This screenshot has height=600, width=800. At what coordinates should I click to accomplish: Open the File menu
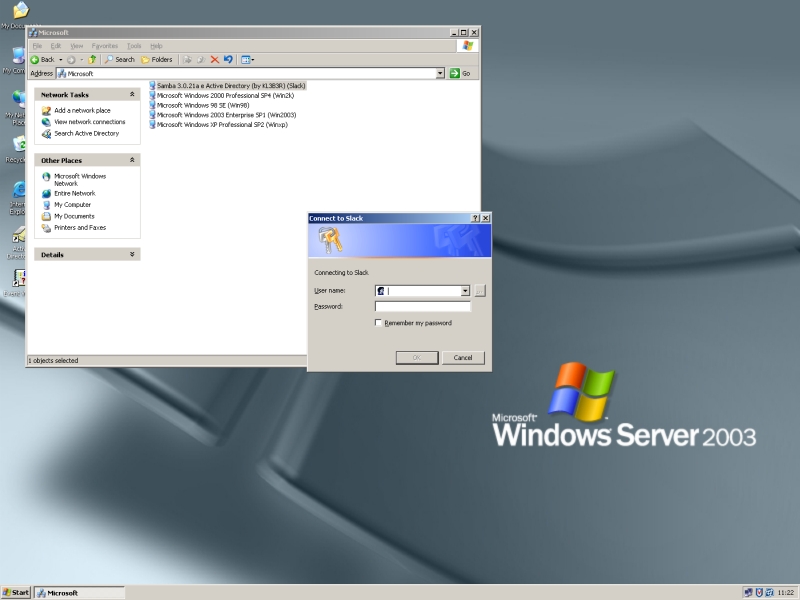click(37, 46)
